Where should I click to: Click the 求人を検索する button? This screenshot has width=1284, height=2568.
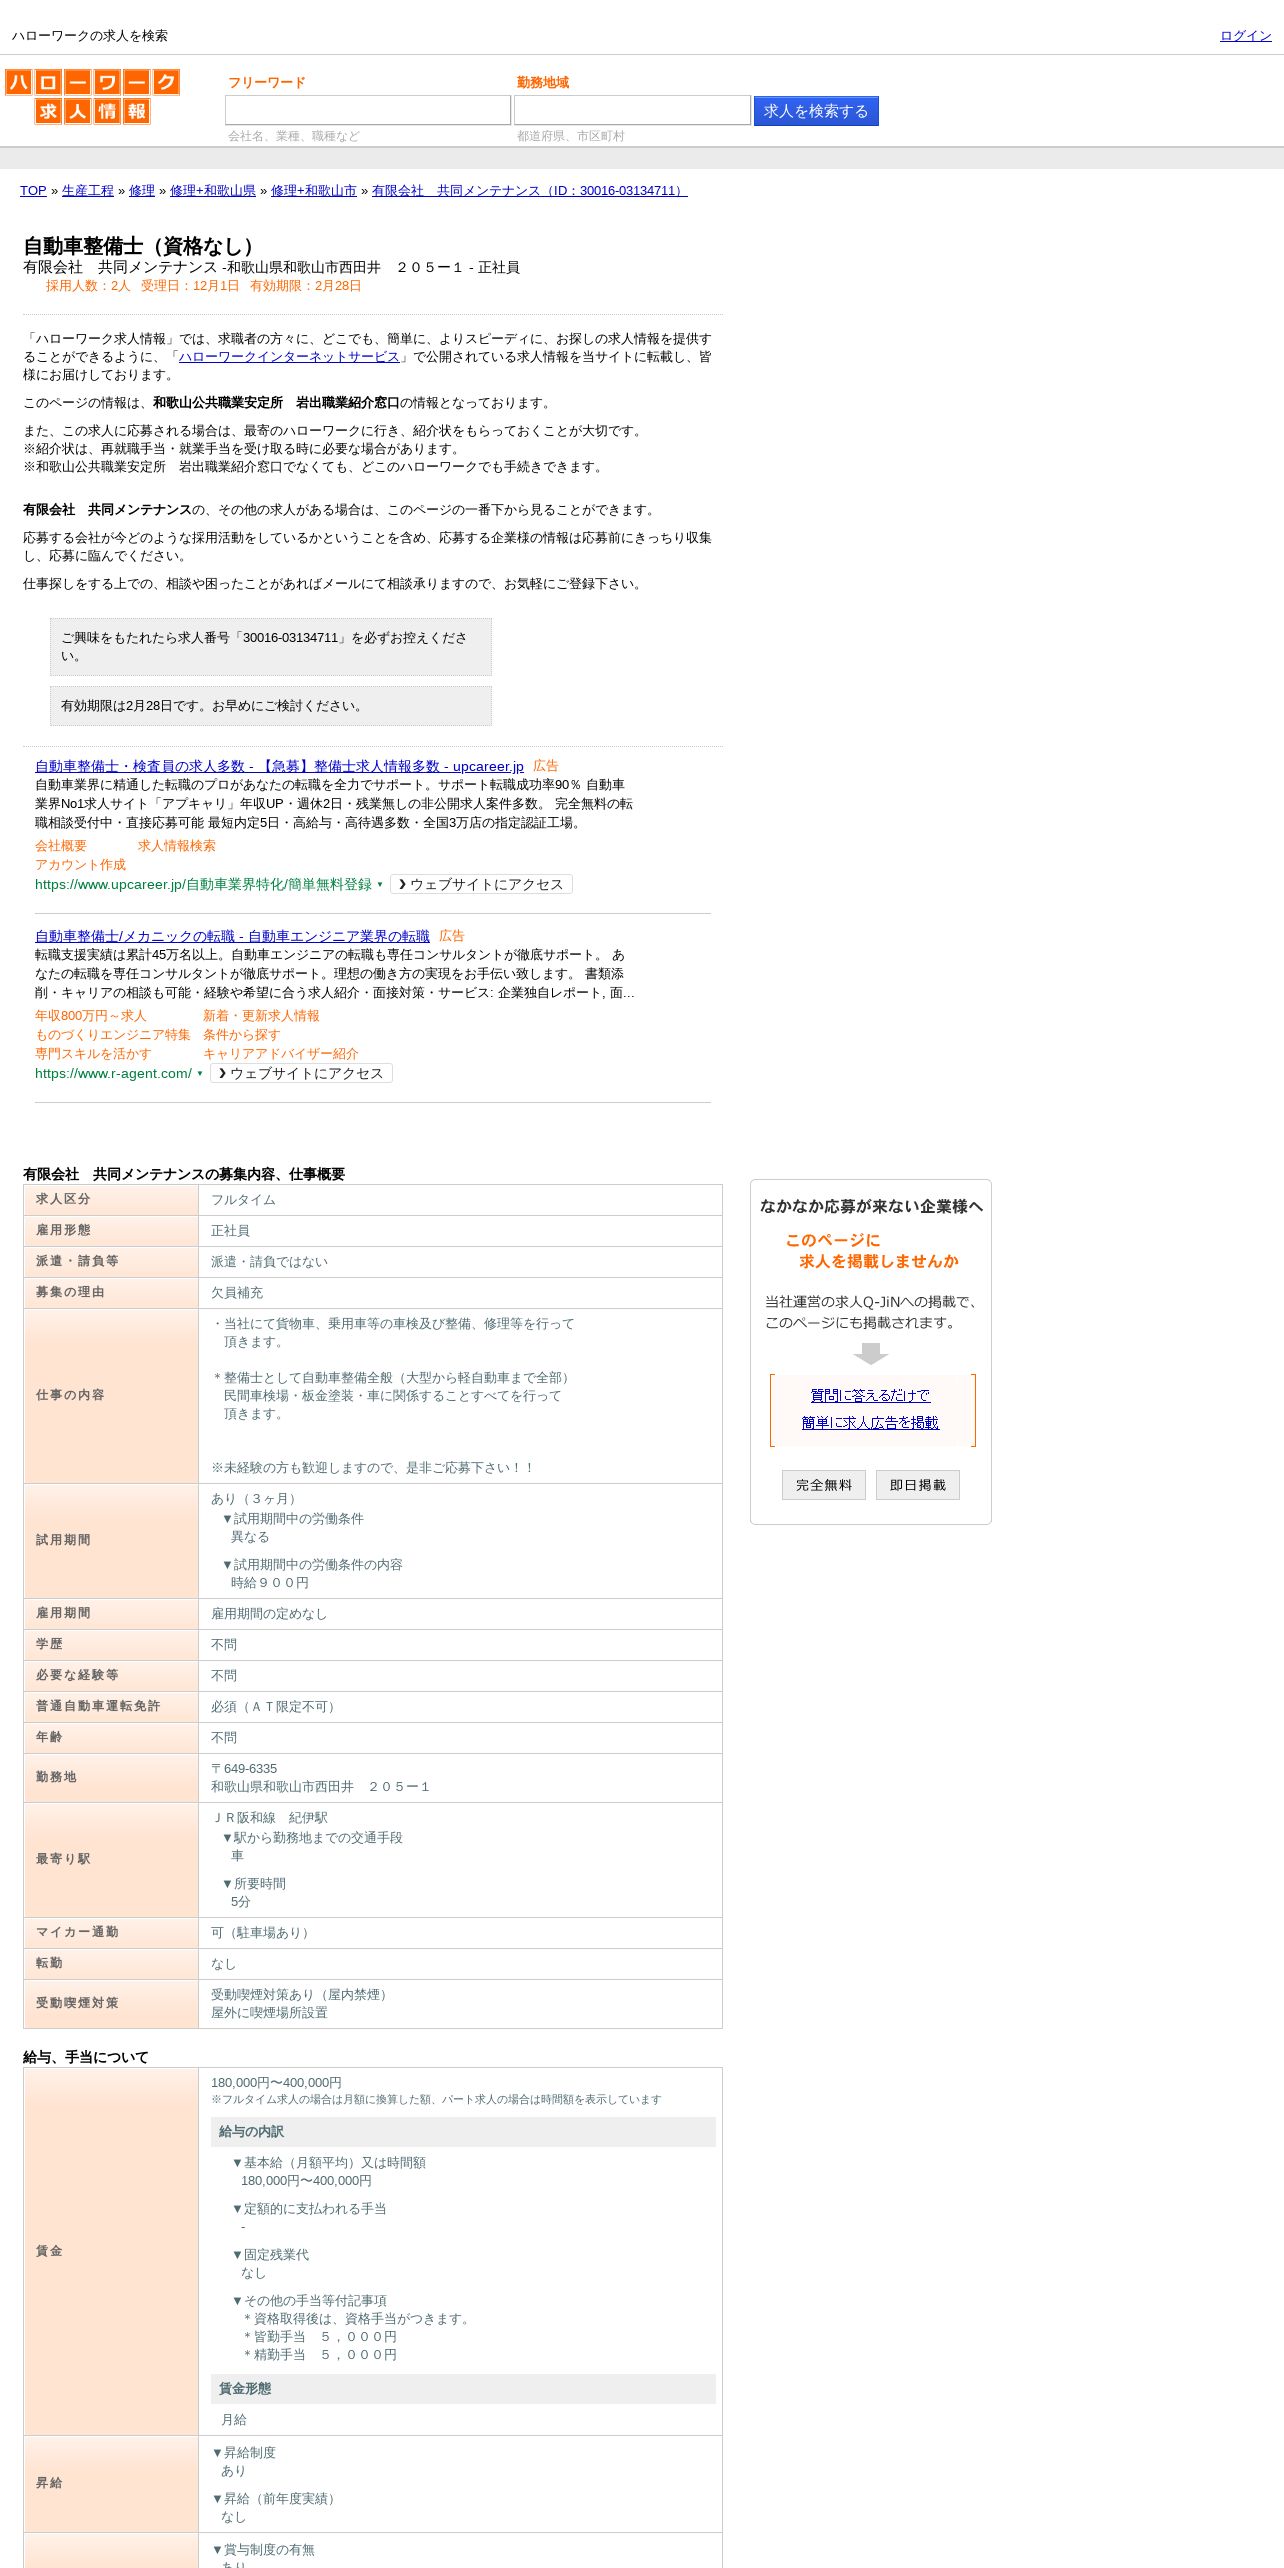[816, 111]
